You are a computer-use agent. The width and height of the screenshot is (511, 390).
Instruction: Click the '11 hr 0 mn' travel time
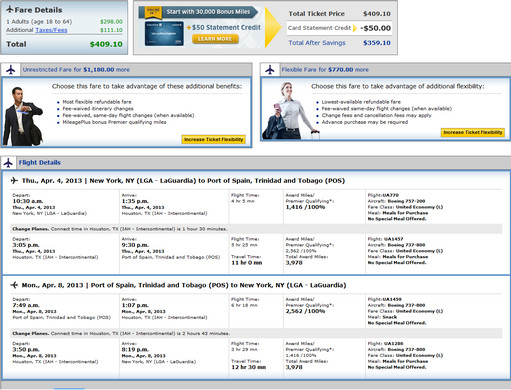pyautogui.click(x=247, y=263)
